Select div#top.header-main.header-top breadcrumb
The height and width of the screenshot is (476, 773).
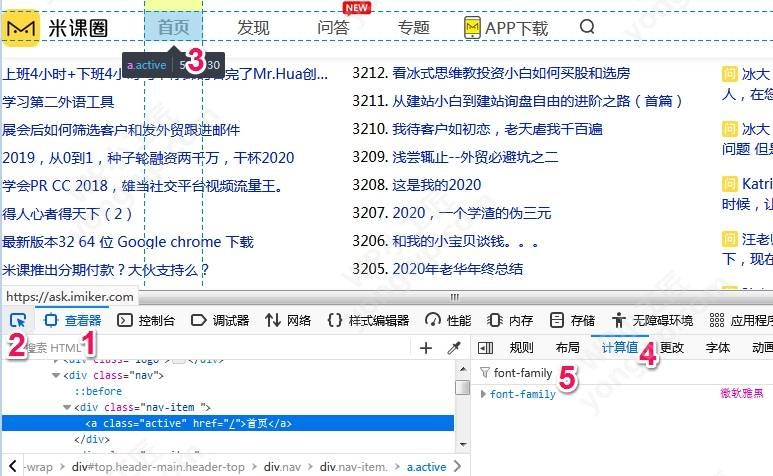tap(158, 467)
